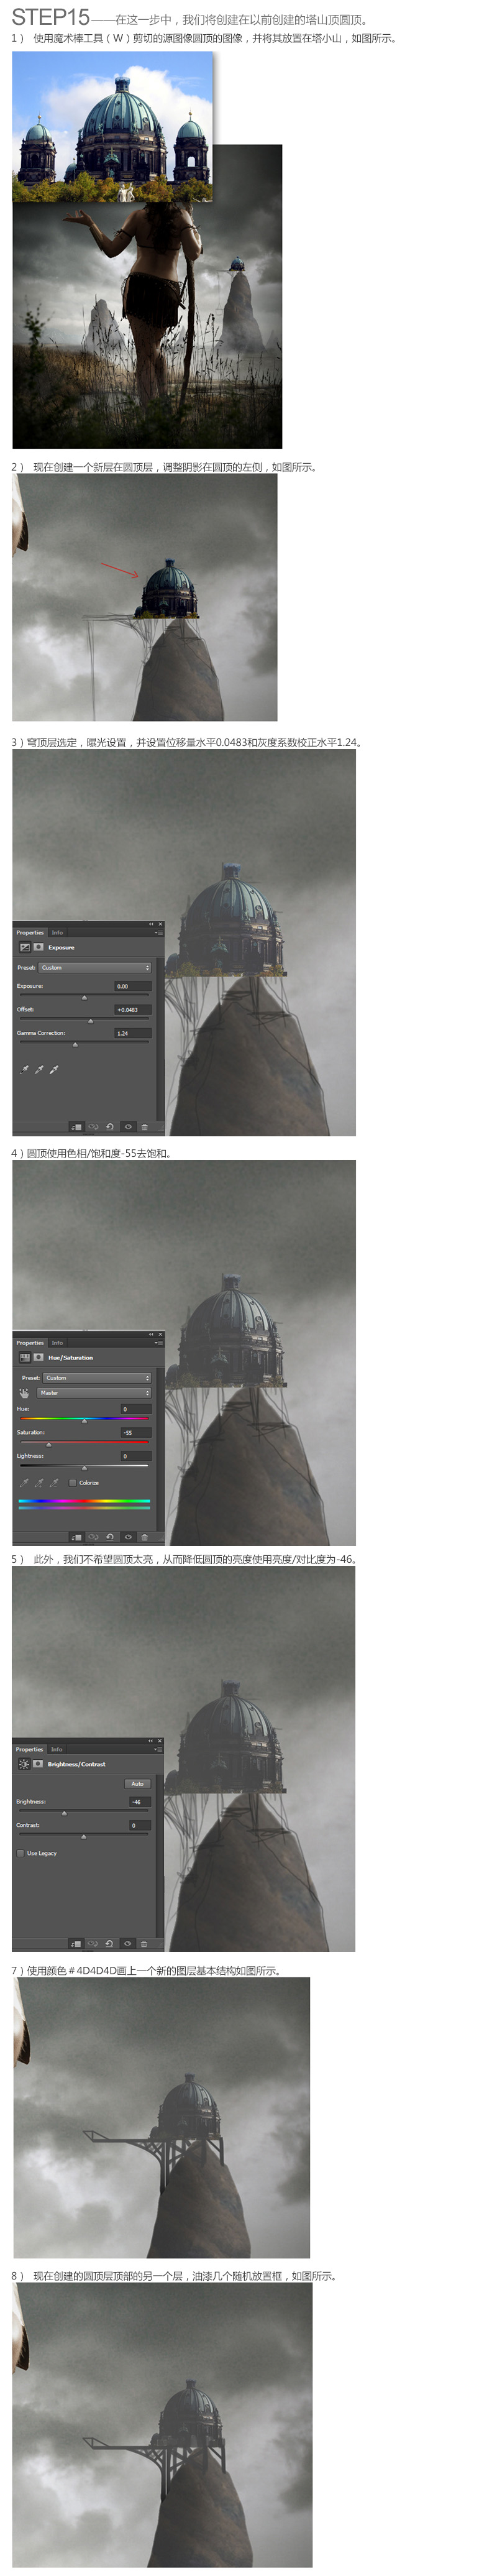
Task: Open the Hue/Saturation panel flyout menu
Action: [x=159, y=1343]
